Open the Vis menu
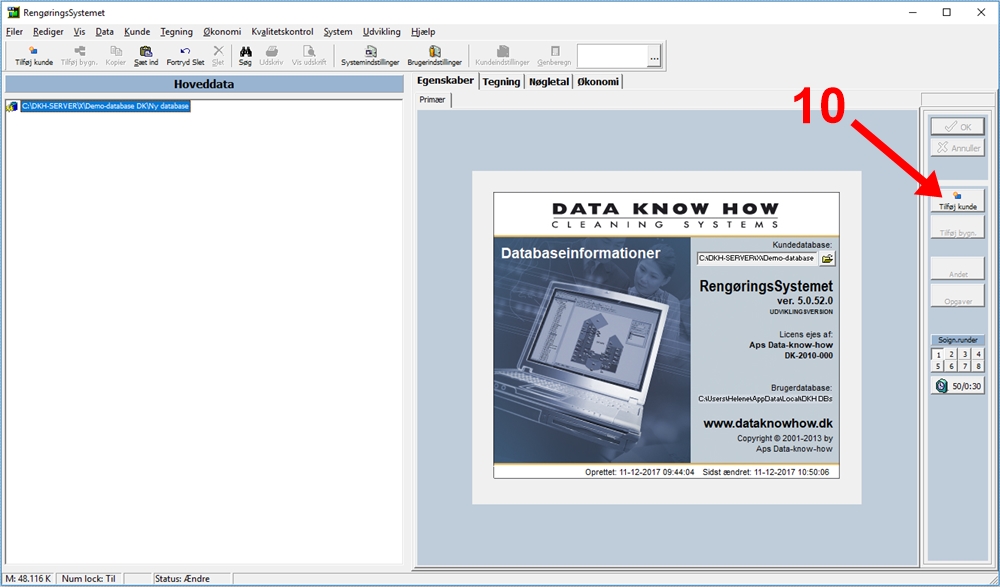This screenshot has height=587, width=1000. pyautogui.click(x=79, y=31)
